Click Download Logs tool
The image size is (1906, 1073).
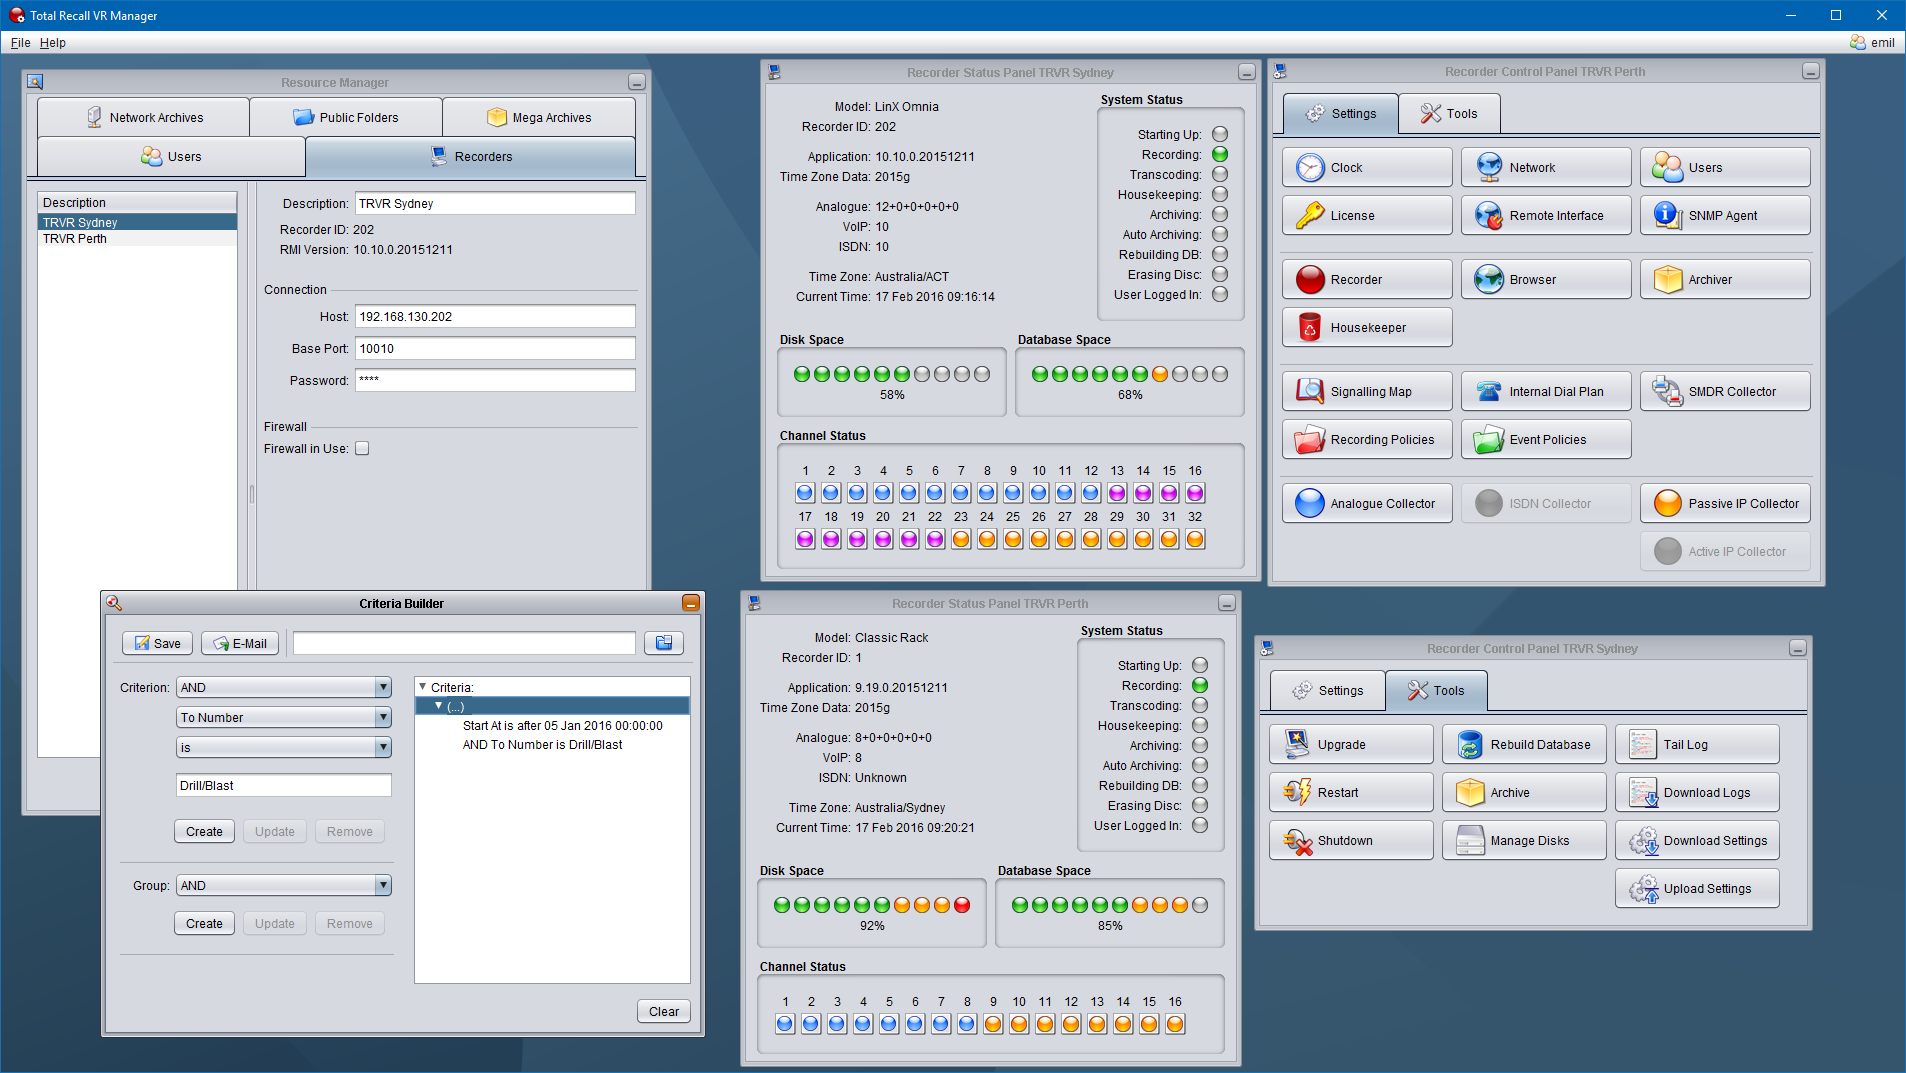tap(1697, 793)
